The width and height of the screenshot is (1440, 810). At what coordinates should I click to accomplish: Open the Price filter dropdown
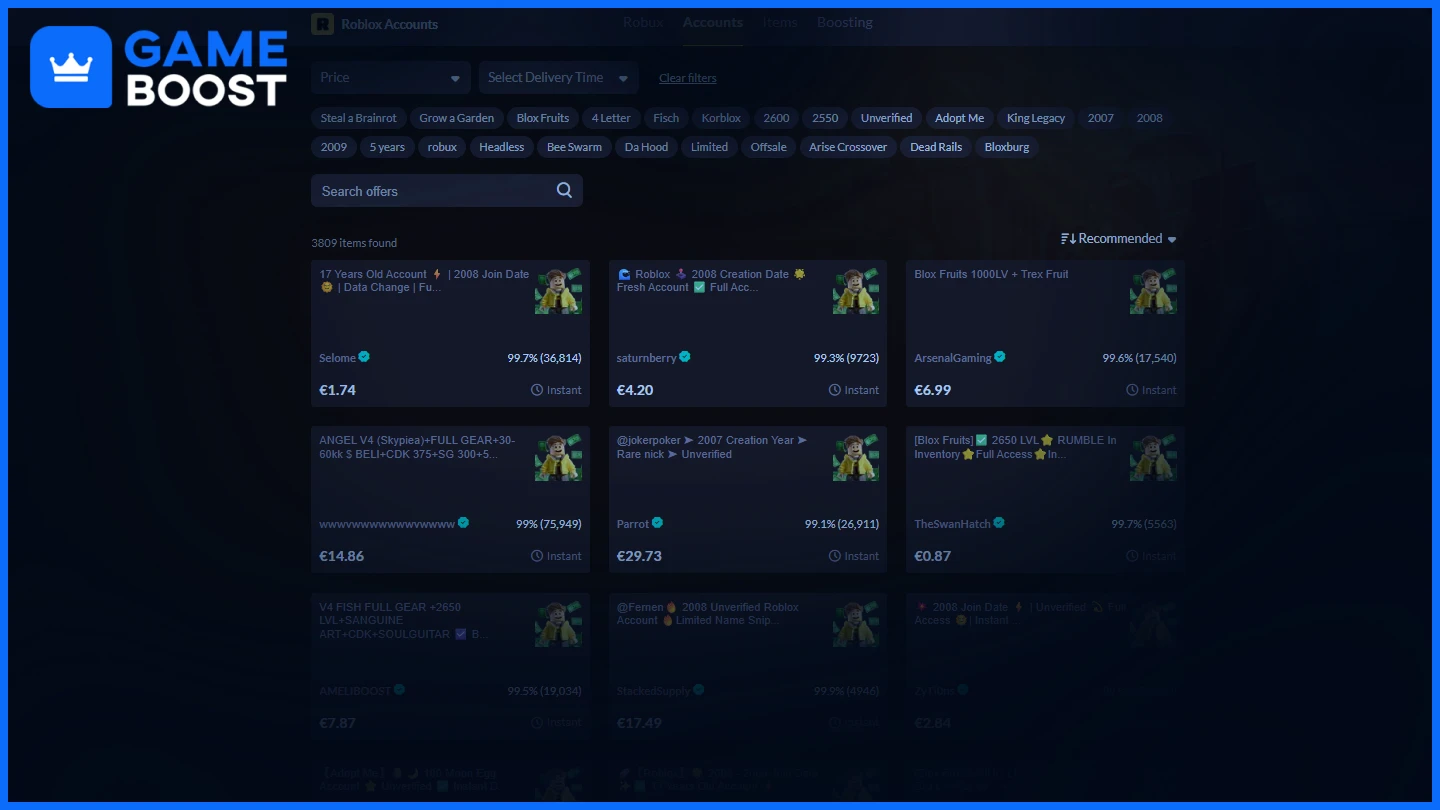(x=391, y=77)
